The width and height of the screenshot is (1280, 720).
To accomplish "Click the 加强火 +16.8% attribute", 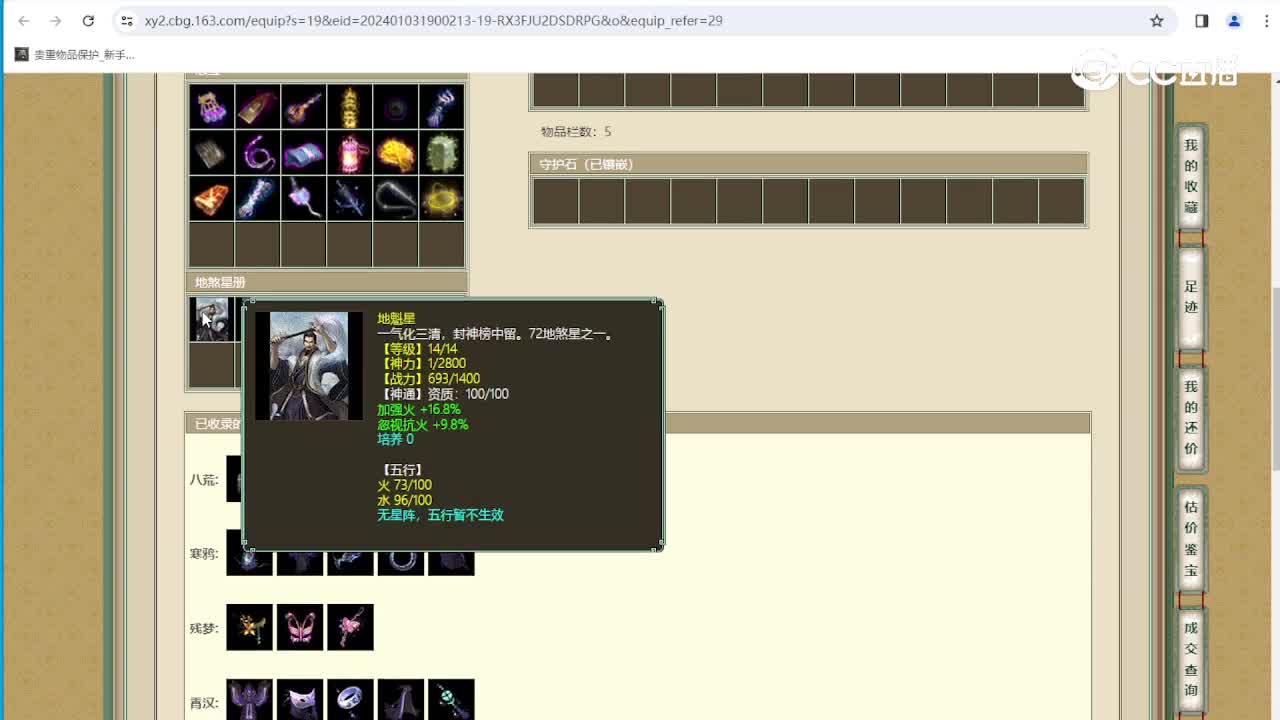I will (419, 409).
